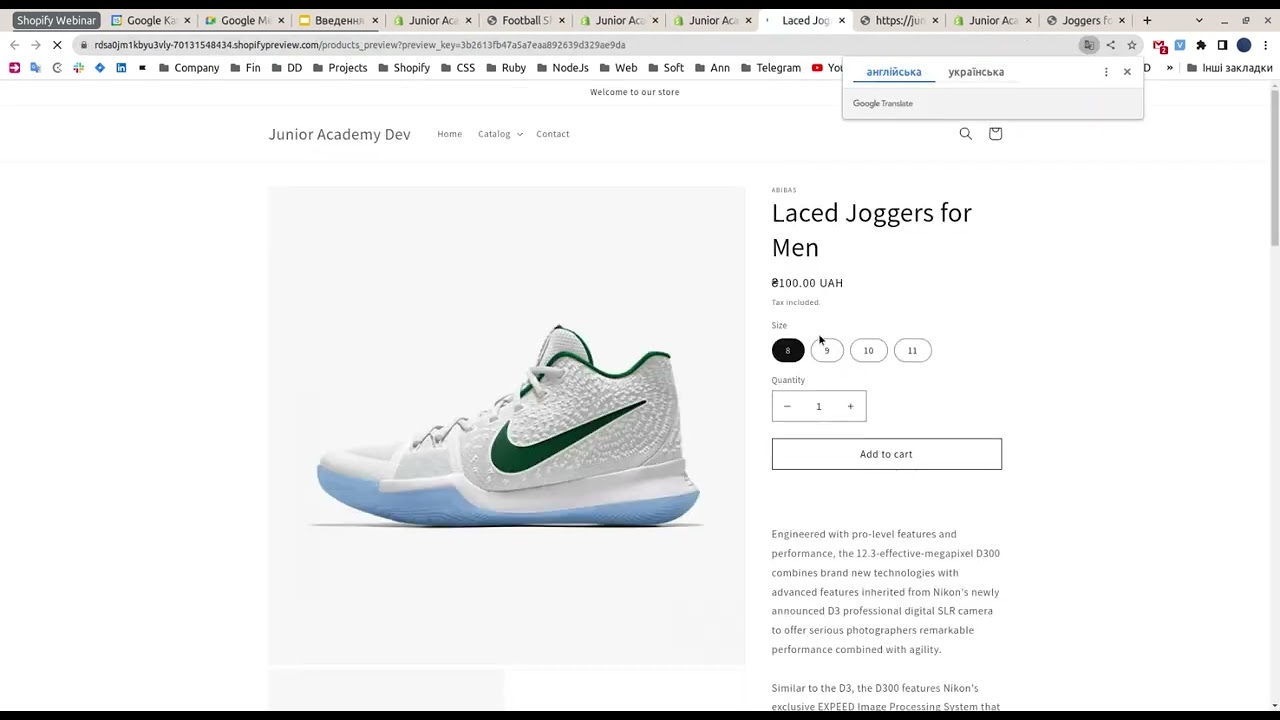Open the Web bookmarks folder
1280x720 pixels.
click(x=618, y=68)
